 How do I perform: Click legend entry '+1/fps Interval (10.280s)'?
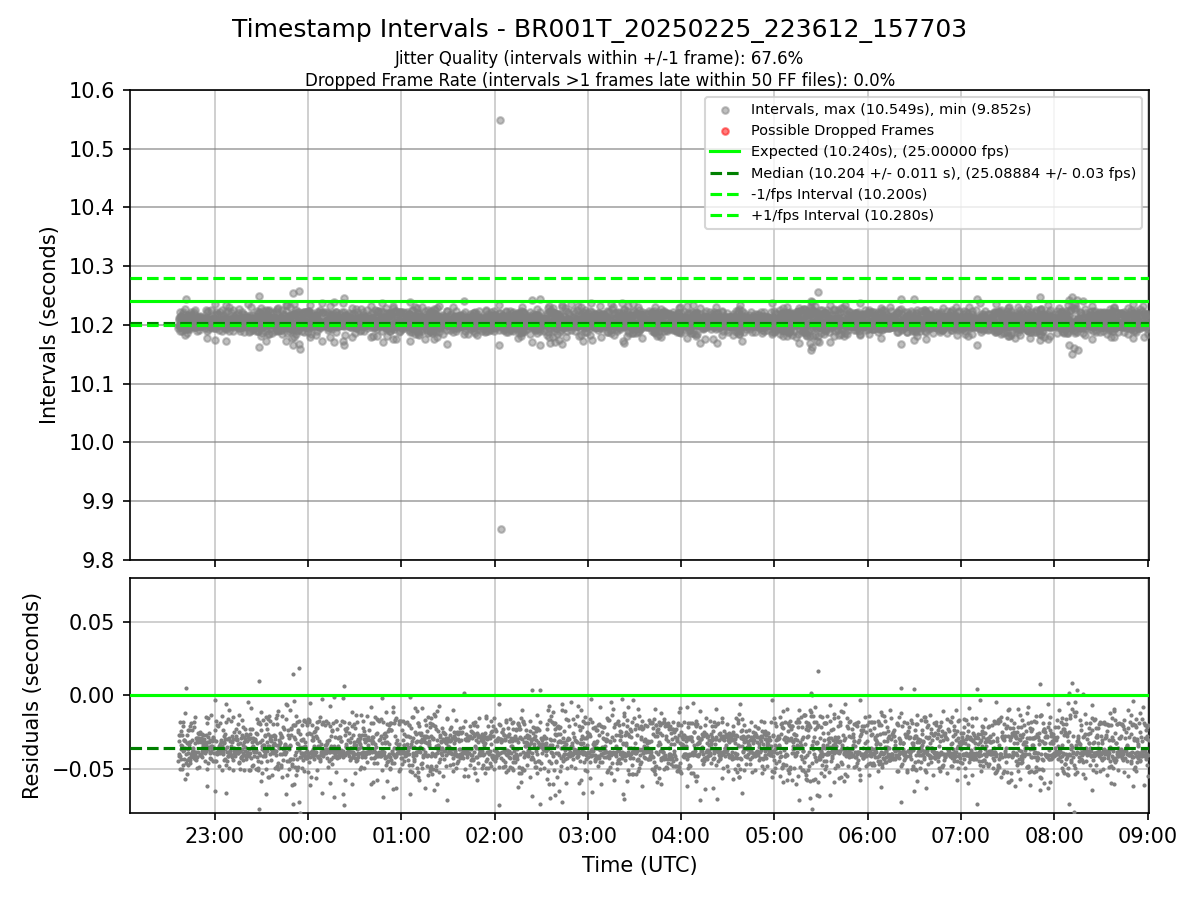842,215
